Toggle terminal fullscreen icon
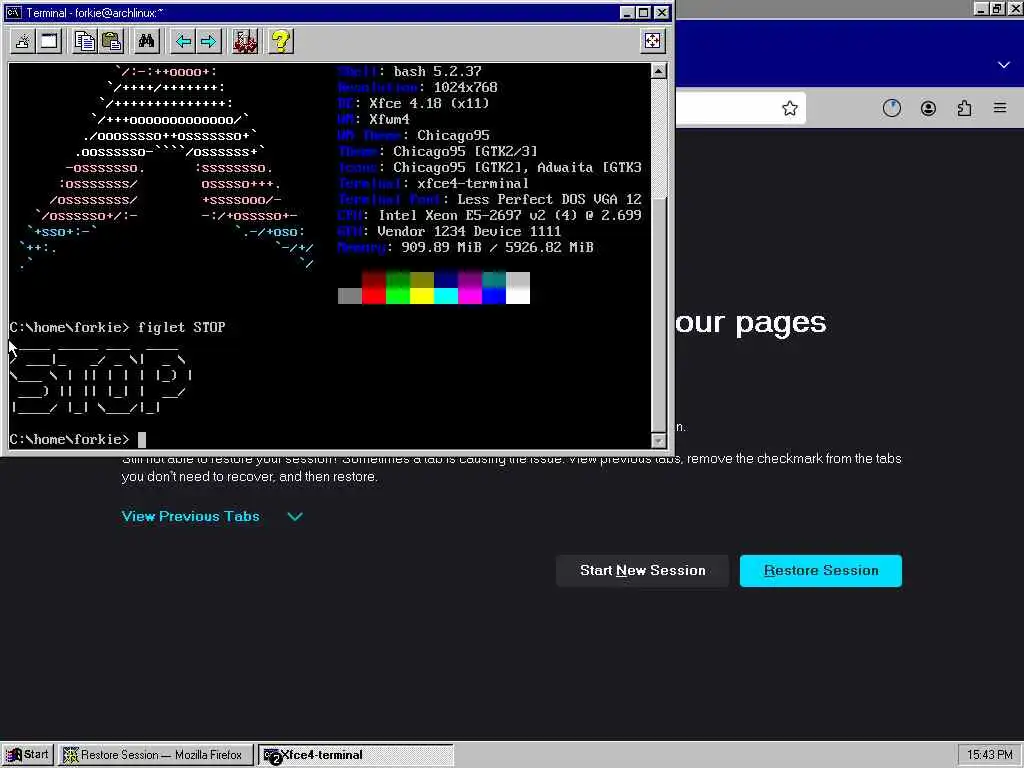The width and height of the screenshot is (1024, 768). pyautogui.click(x=652, y=41)
